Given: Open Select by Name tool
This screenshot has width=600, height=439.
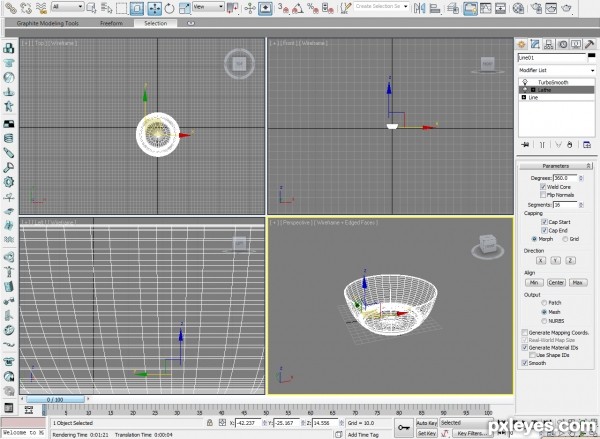Looking at the screenshot, I should (106, 8).
